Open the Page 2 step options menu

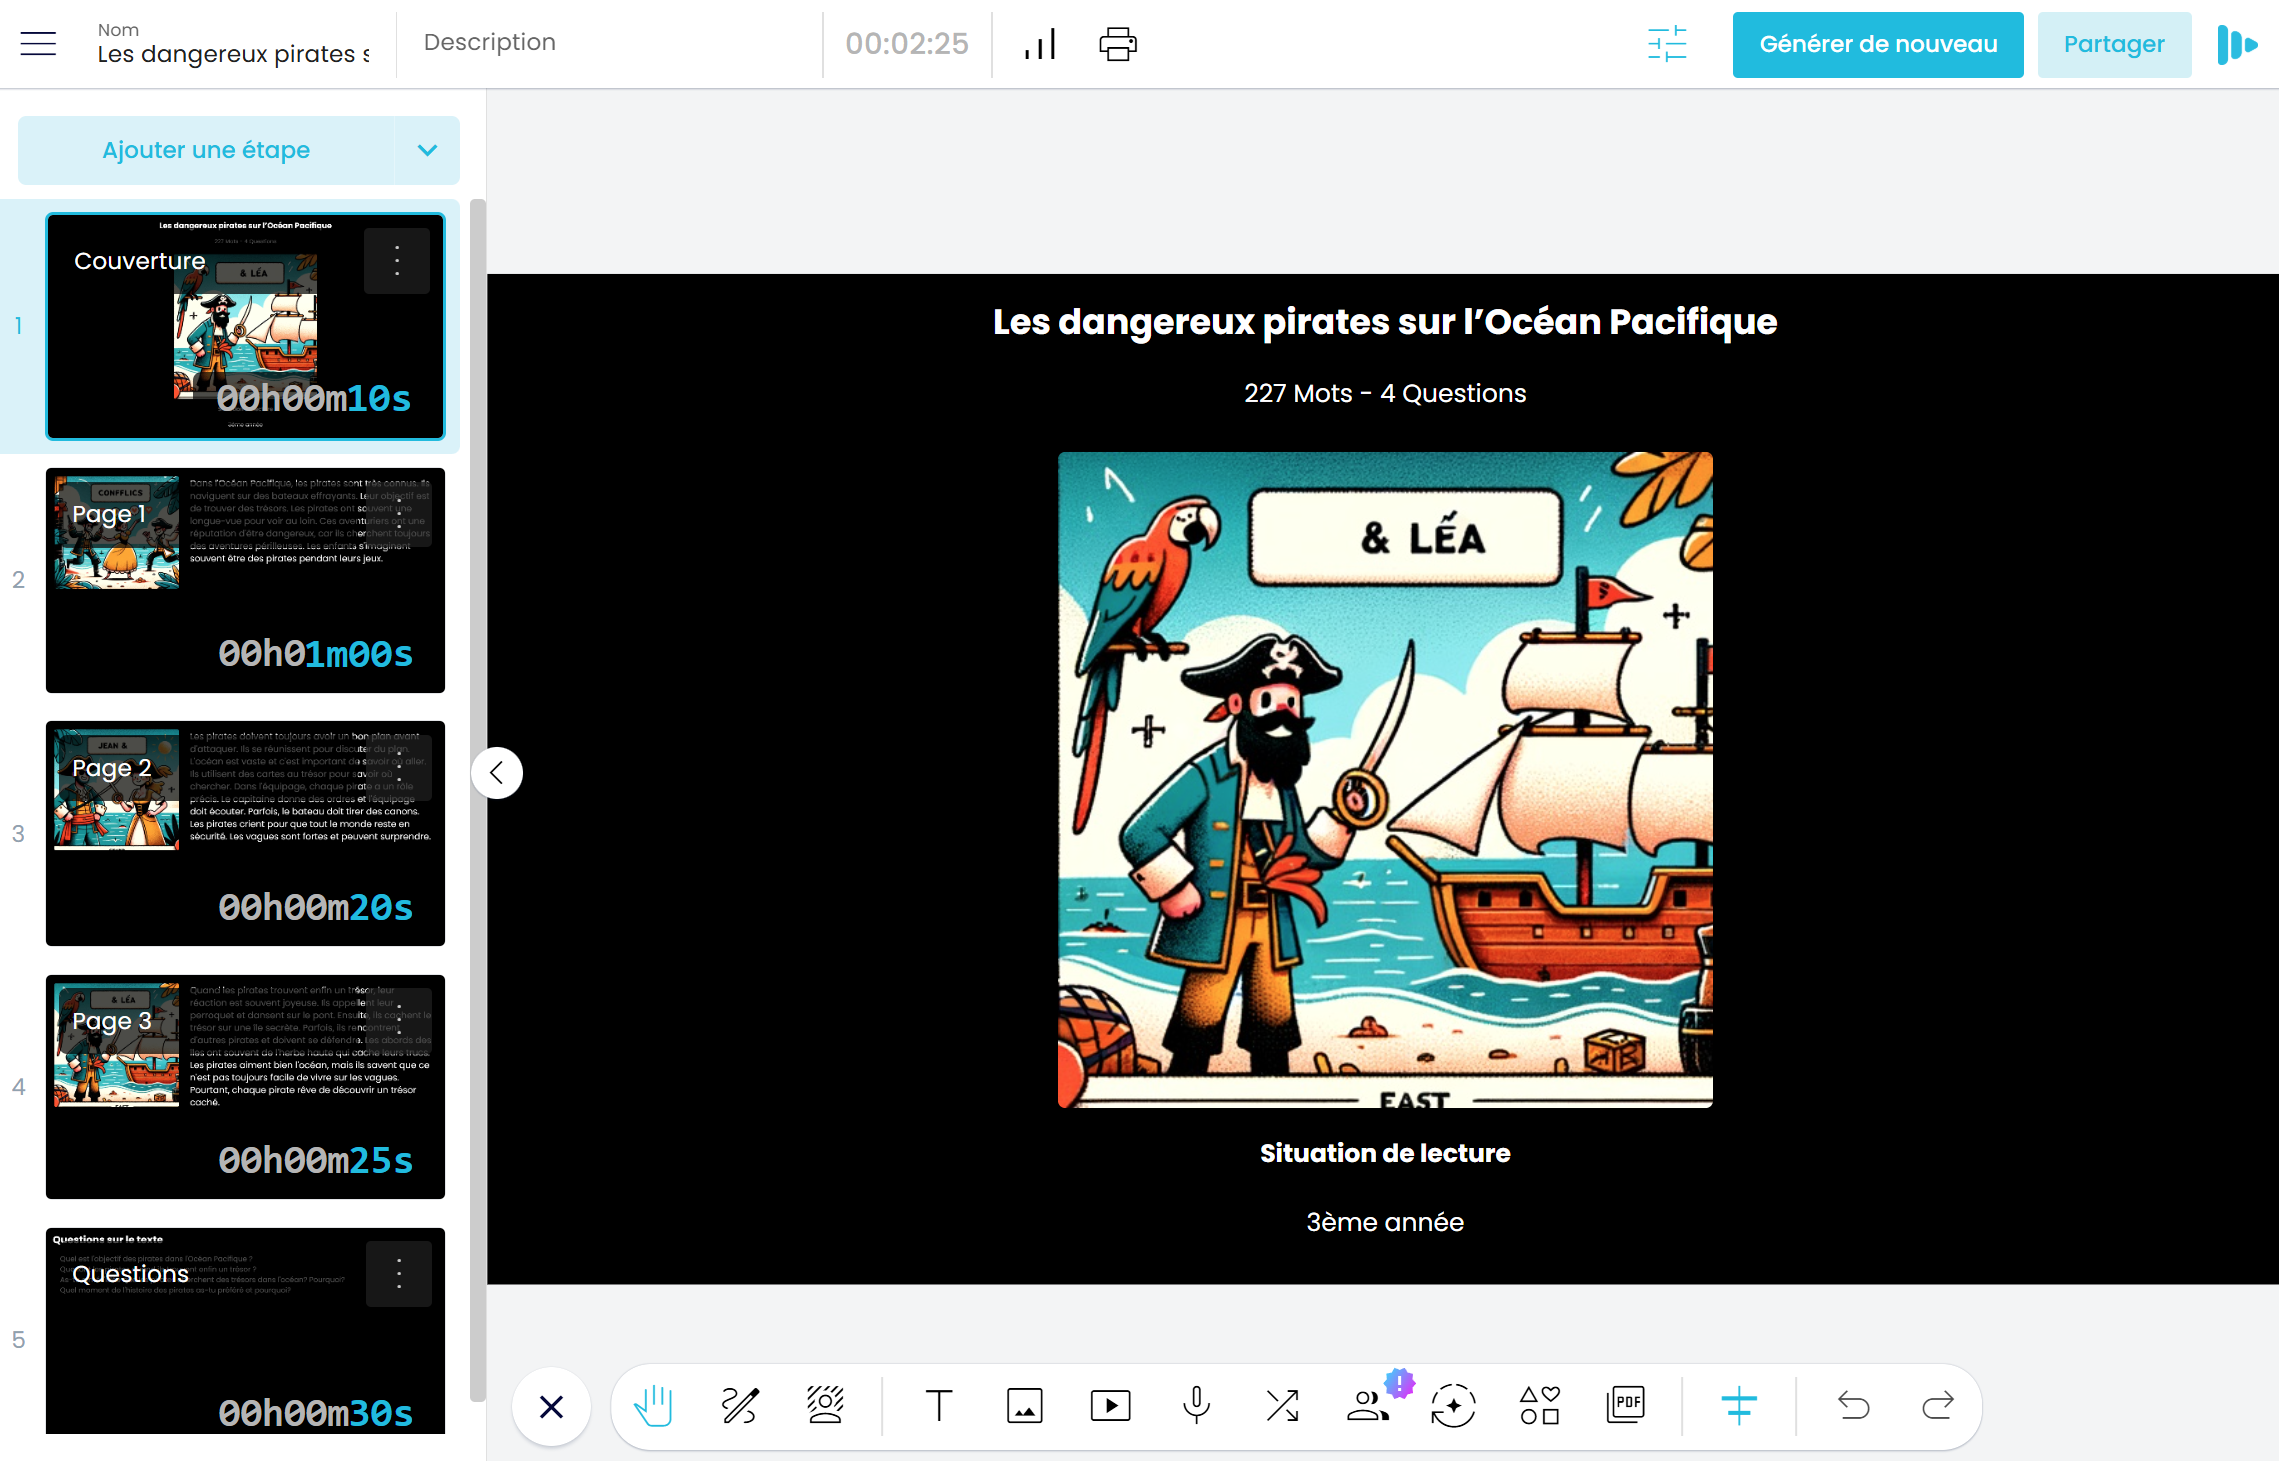coord(399,768)
